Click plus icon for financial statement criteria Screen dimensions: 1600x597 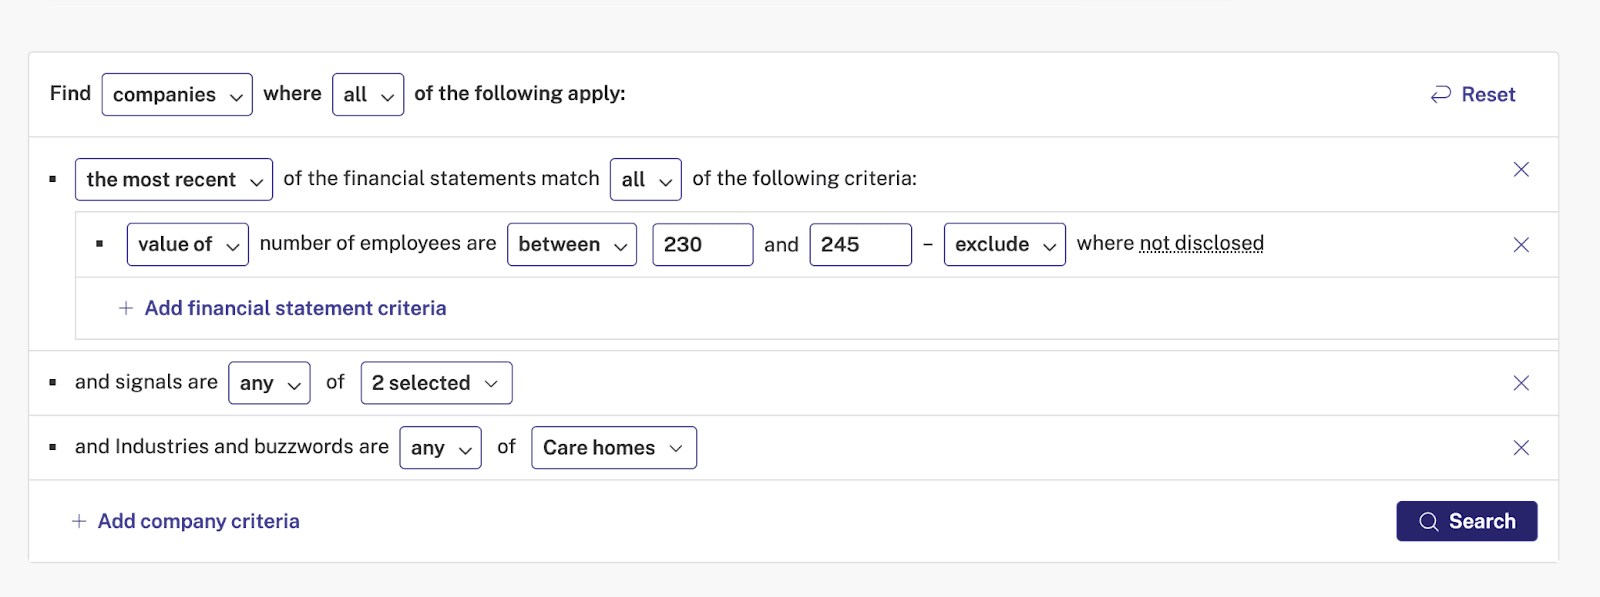[x=126, y=308]
